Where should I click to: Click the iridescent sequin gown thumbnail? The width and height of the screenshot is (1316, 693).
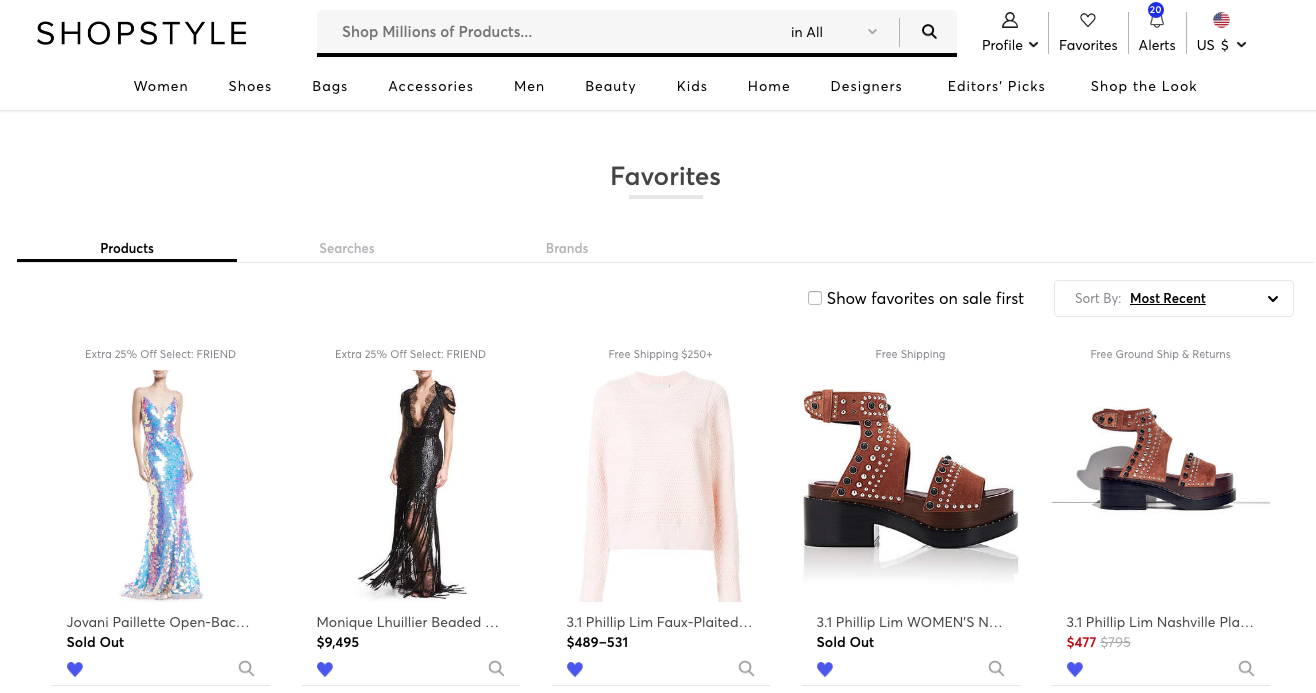pos(161,485)
